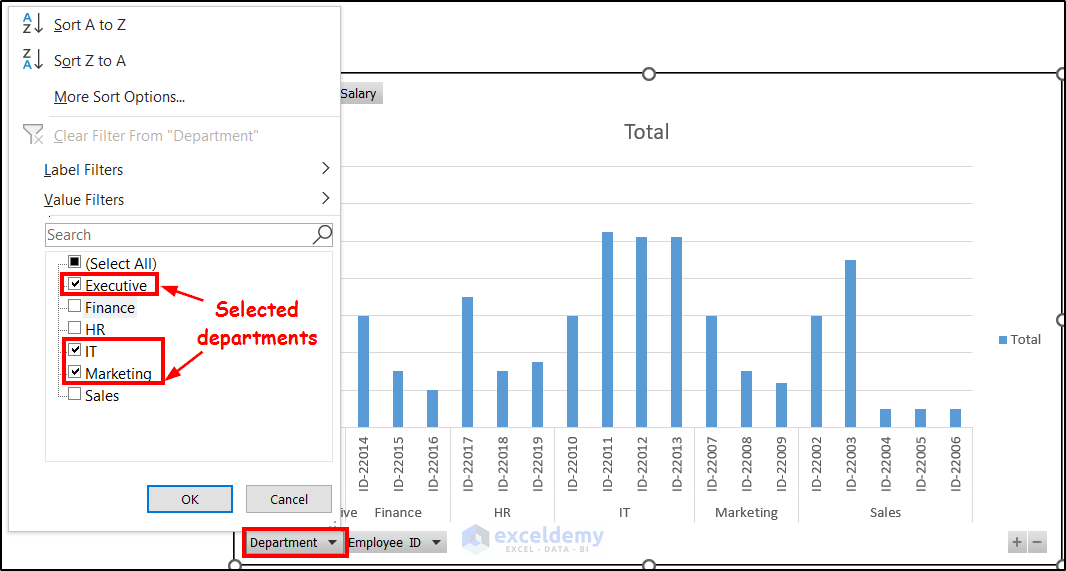Click the Finance category axis label

click(398, 513)
